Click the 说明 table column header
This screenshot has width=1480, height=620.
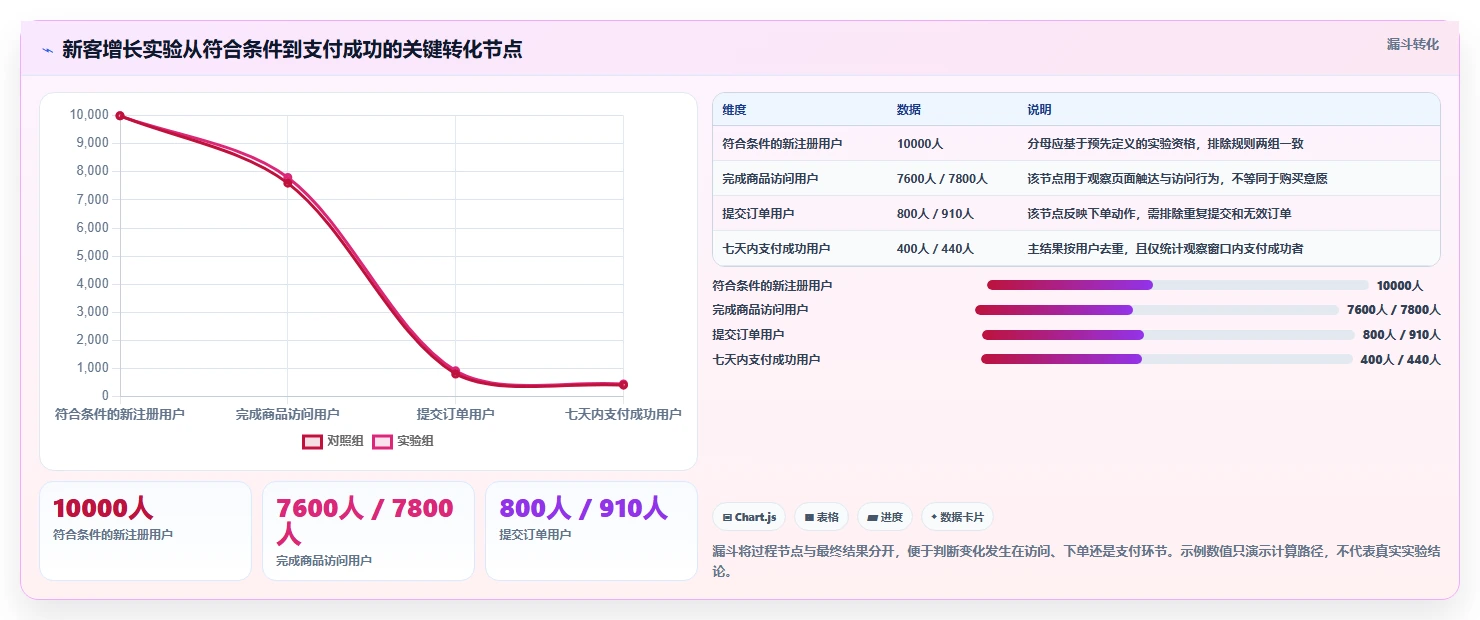point(1039,110)
